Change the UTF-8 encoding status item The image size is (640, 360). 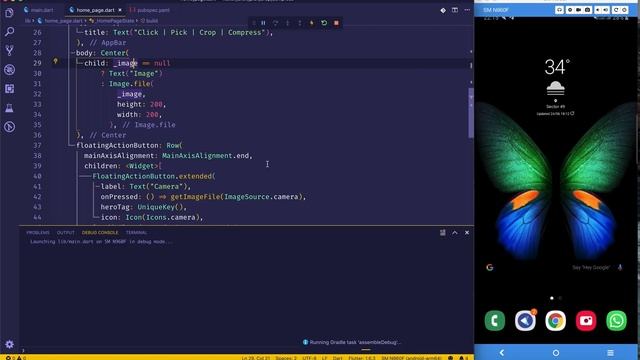(309, 358)
